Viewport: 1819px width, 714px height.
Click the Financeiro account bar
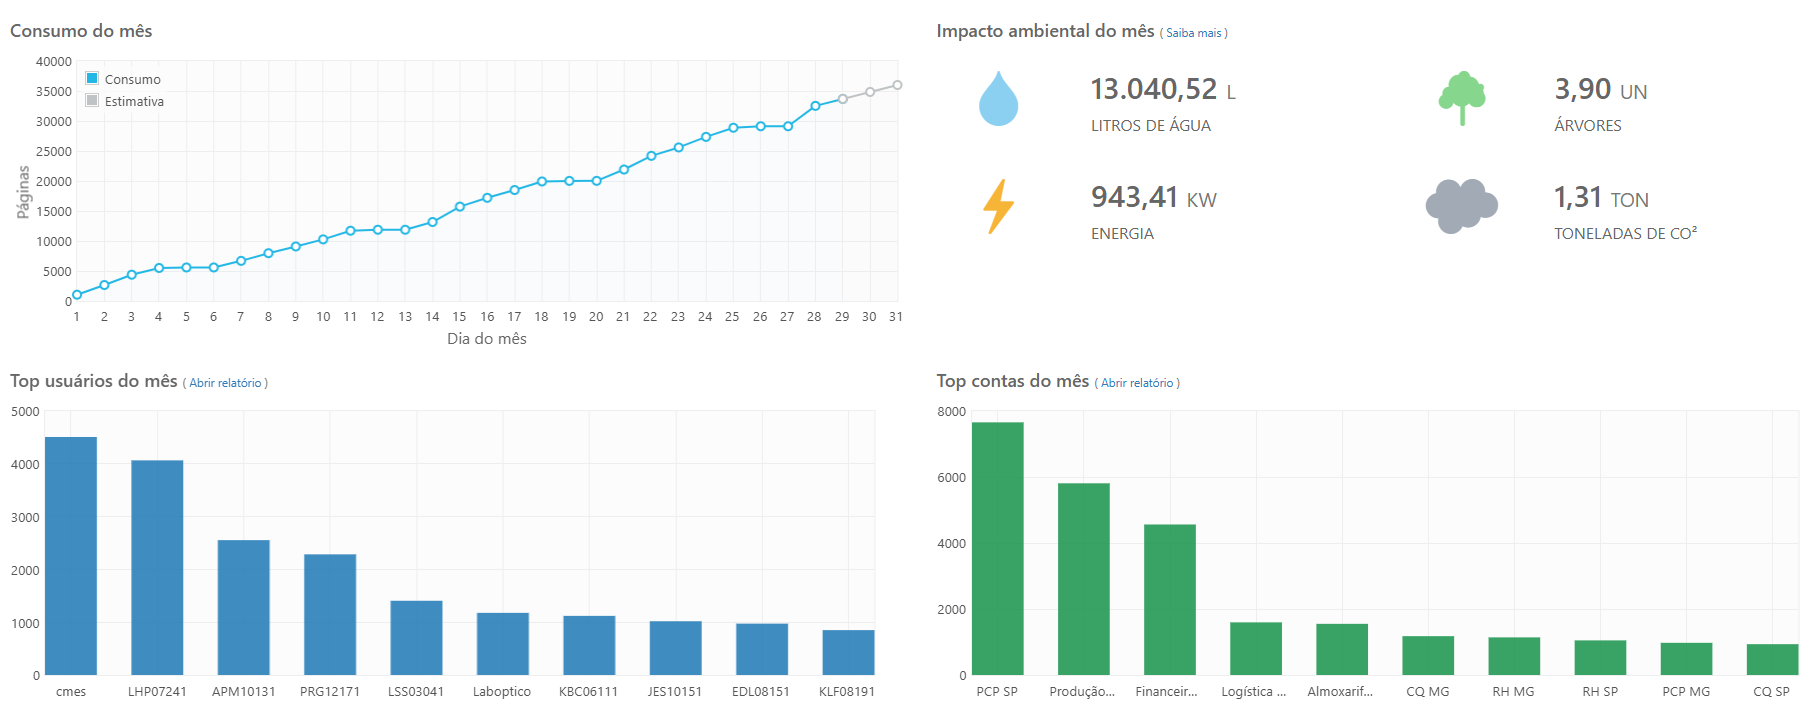(x=1169, y=599)
